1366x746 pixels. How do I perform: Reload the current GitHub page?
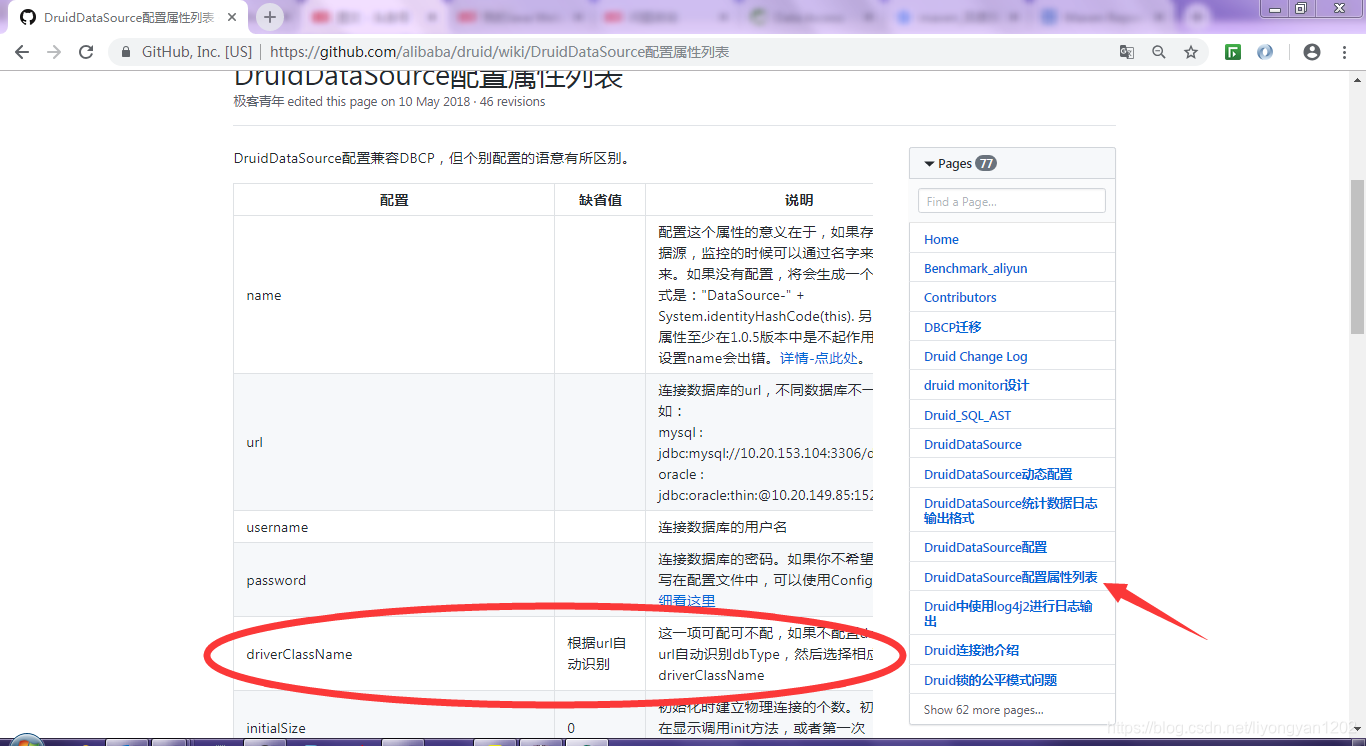click(86, 52)
